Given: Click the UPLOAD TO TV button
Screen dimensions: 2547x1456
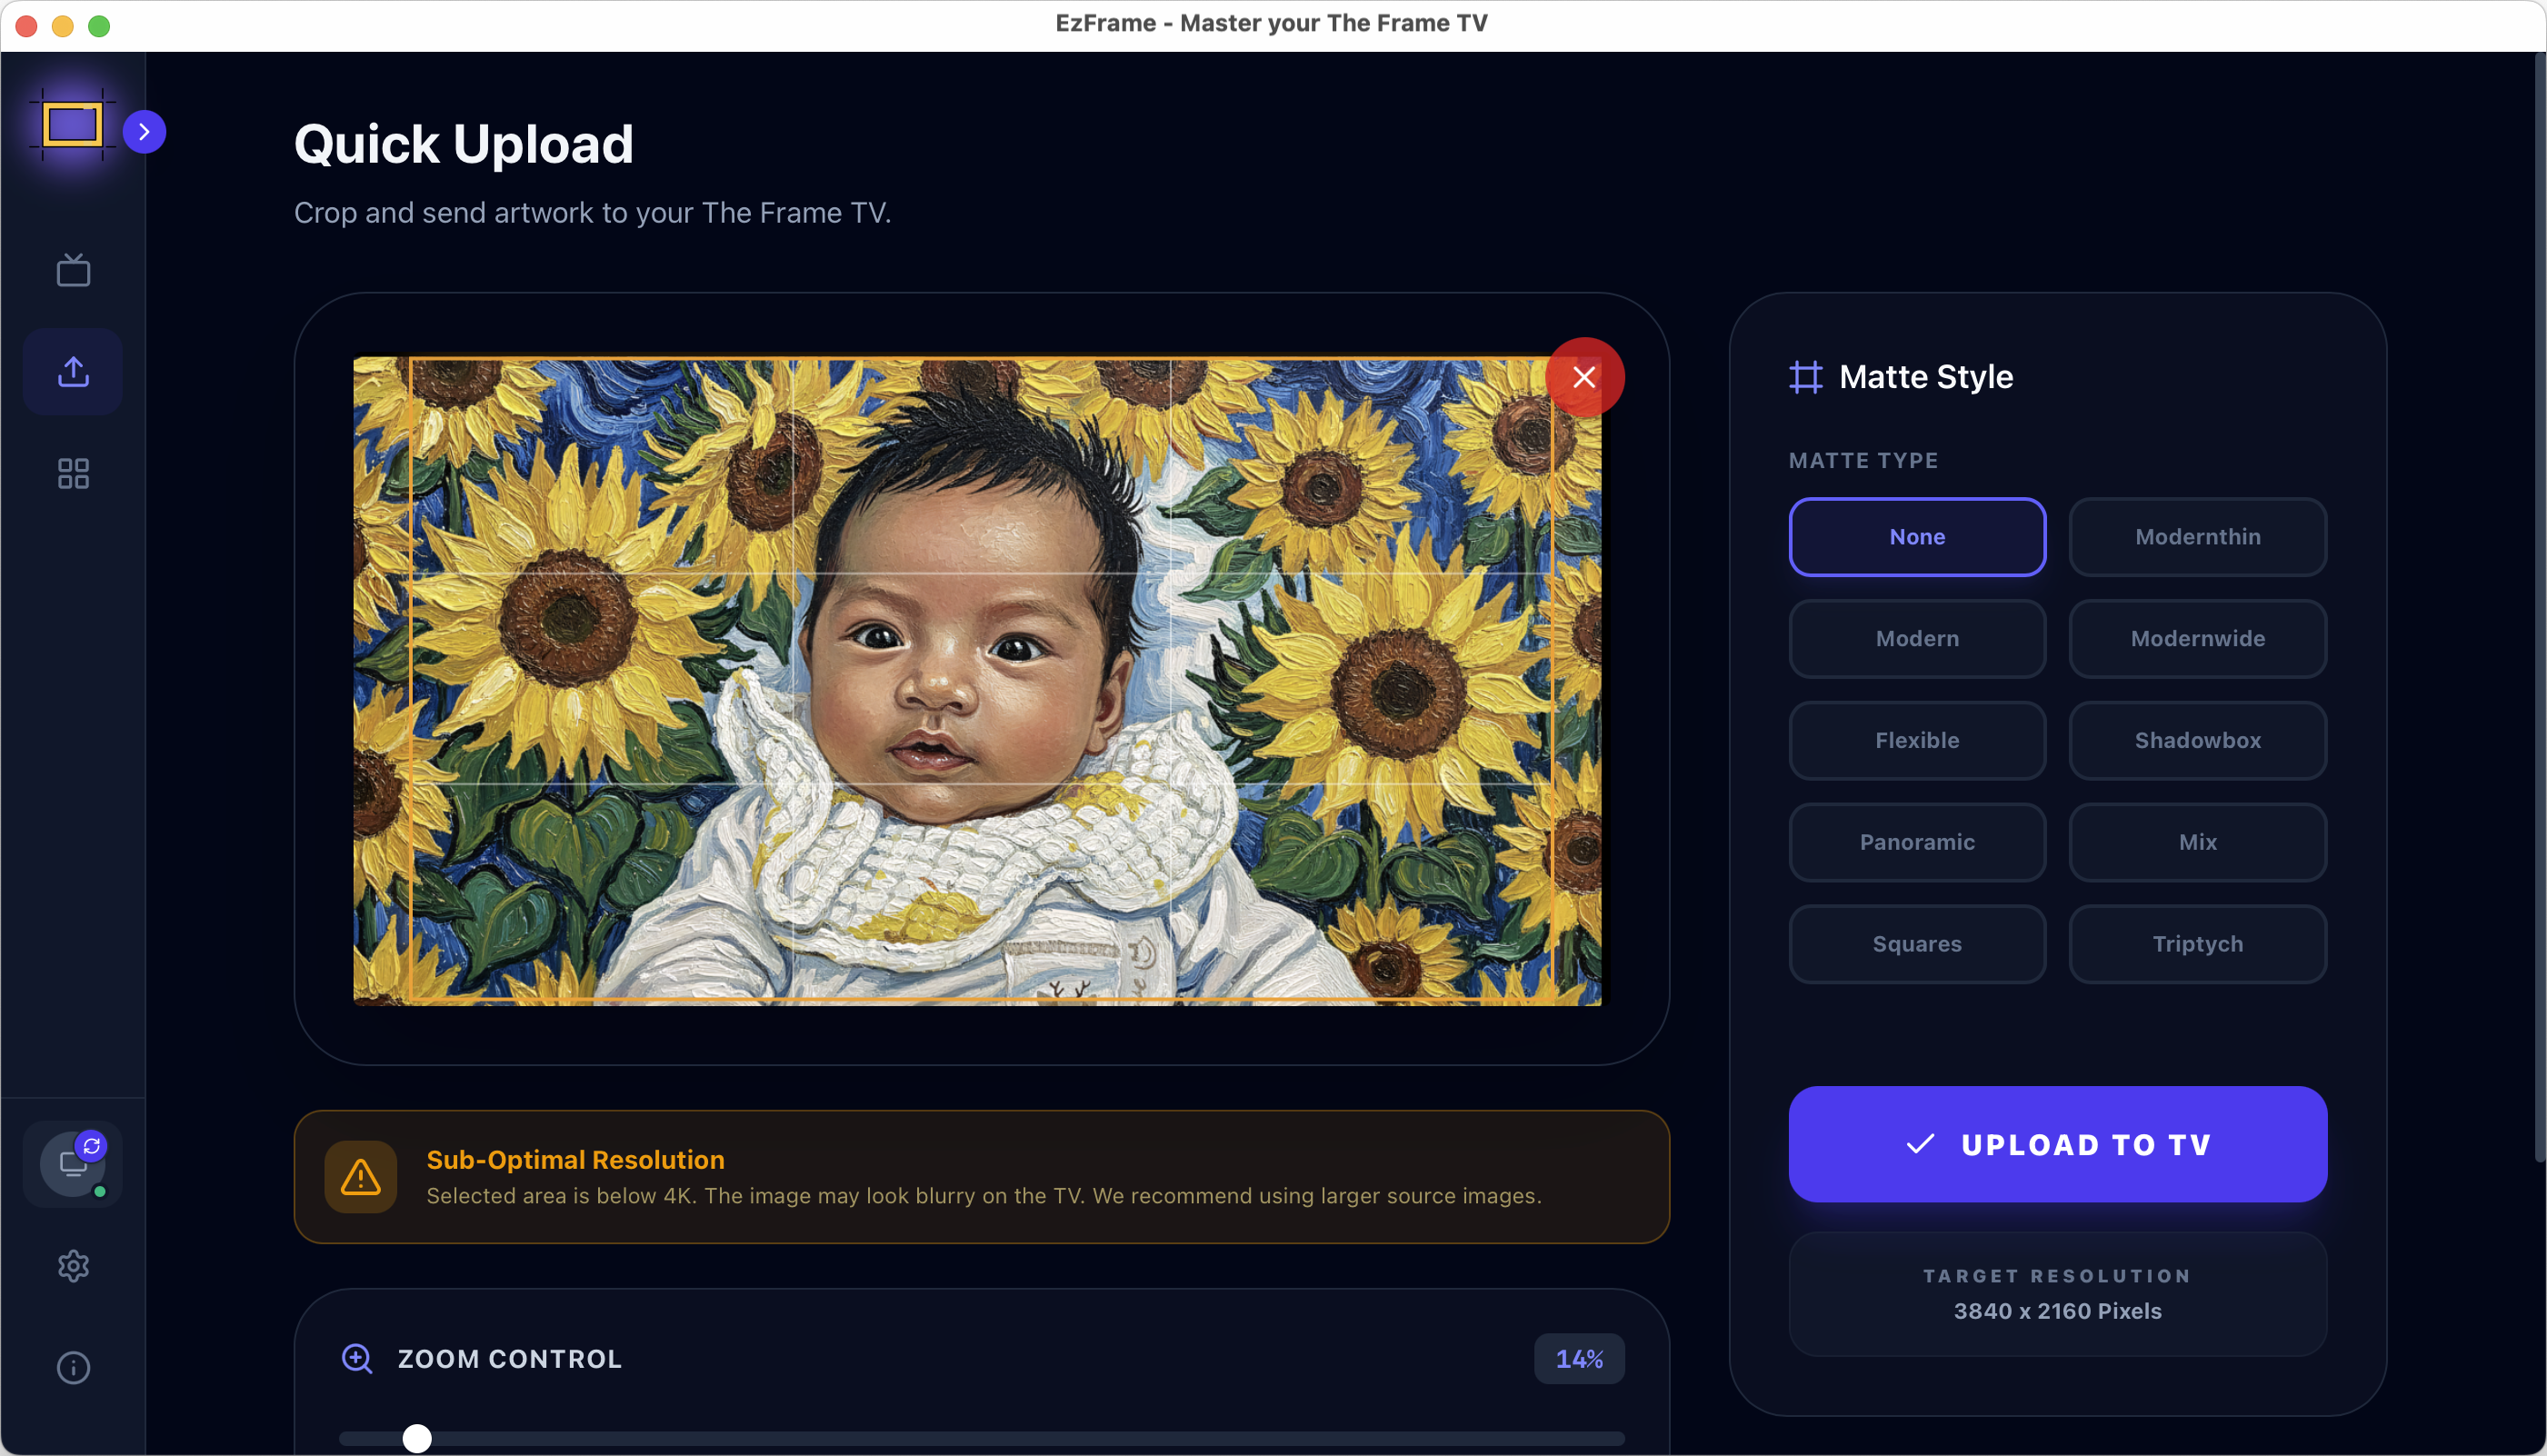Looking at the screenshot, I should 2057,1145.
